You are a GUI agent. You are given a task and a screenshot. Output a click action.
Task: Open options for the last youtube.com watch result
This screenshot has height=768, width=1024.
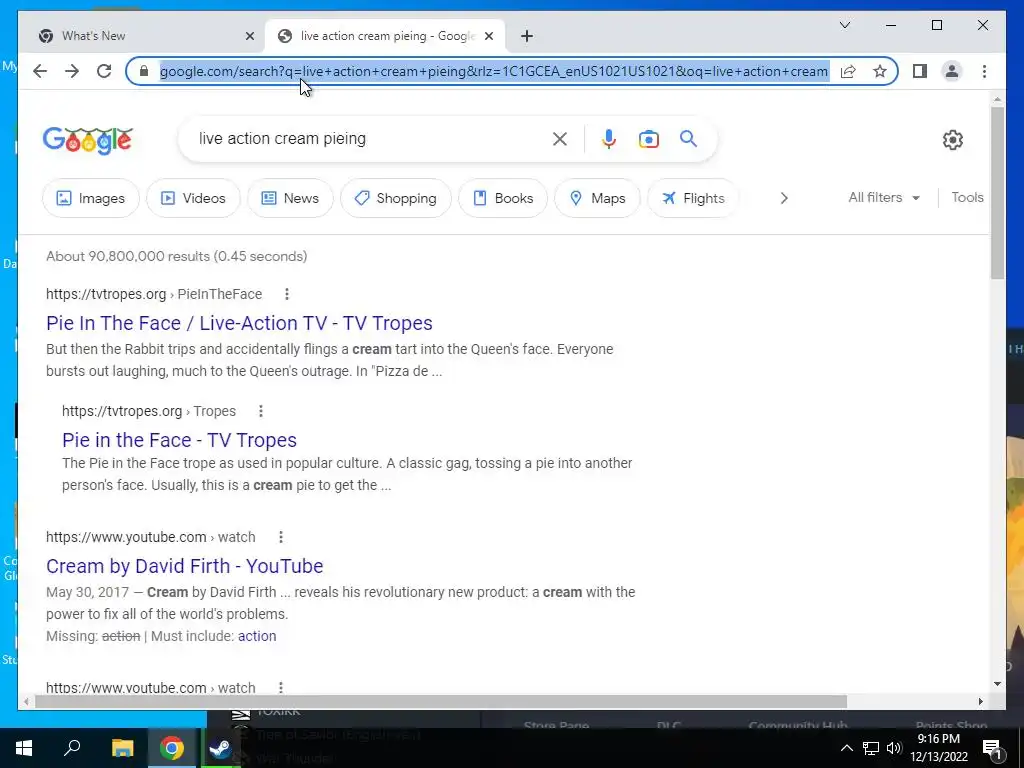pos(281,688)
